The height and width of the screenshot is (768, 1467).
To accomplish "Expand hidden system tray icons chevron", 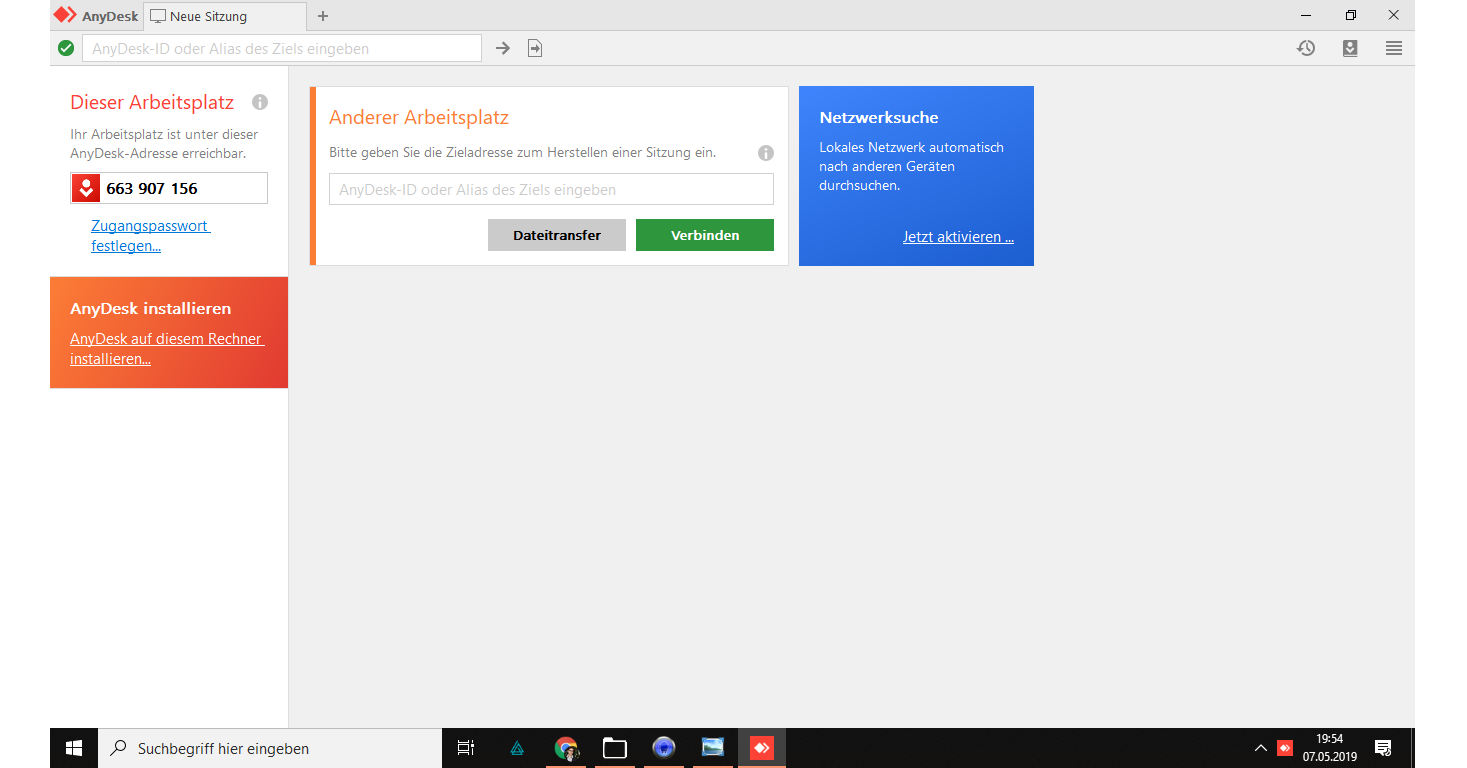I will pyautogui.click(x=1261, y=748).
